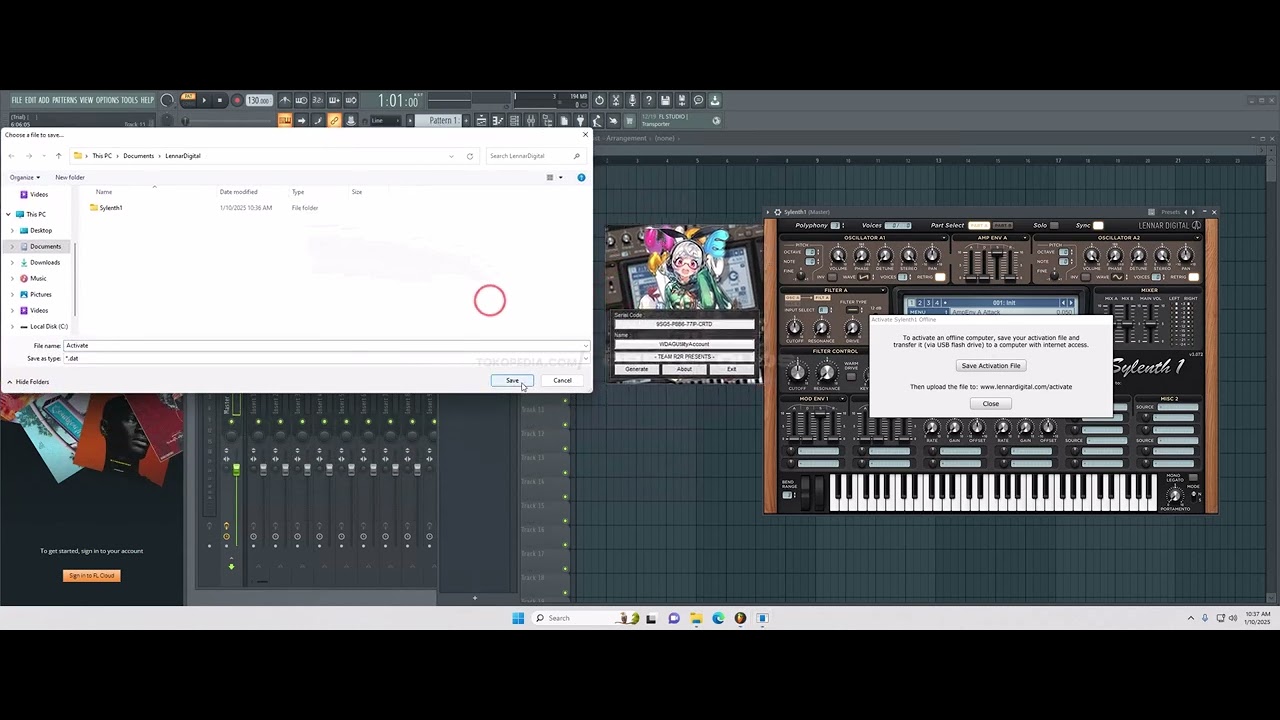1280x720 pixels.
Task: Select PART B in Sylenth1
Action: [x=1003, y=225]
